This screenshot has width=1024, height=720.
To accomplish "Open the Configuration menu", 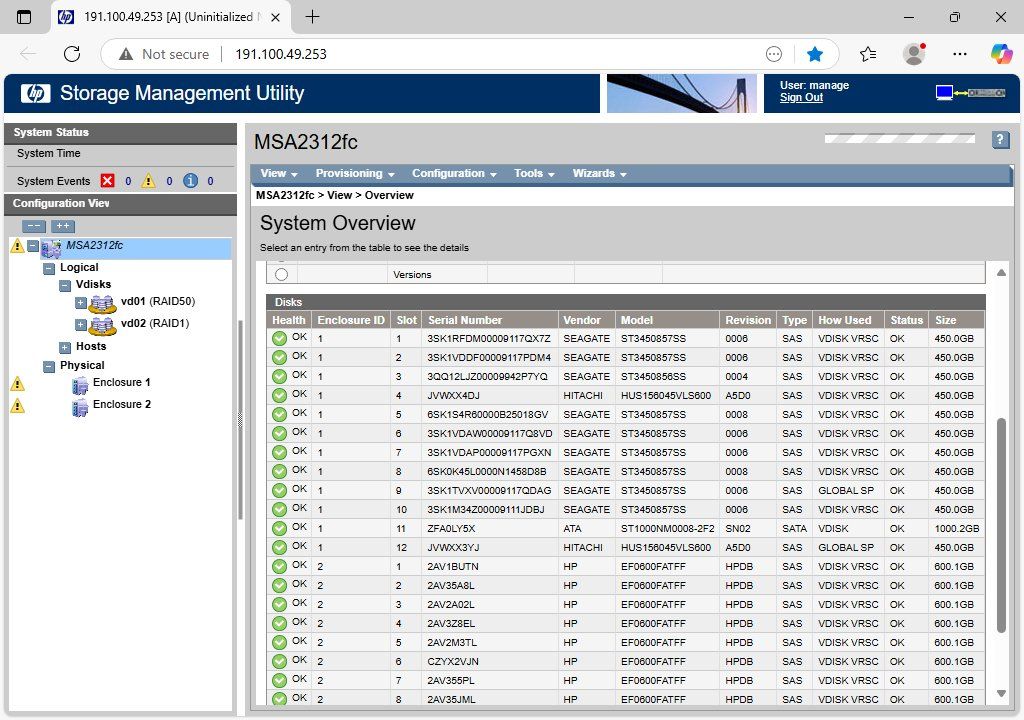I will pos(454,174).
